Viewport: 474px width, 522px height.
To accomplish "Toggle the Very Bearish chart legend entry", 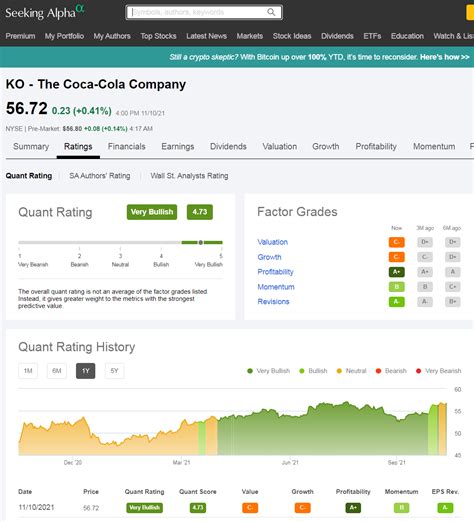I will 439,371.
